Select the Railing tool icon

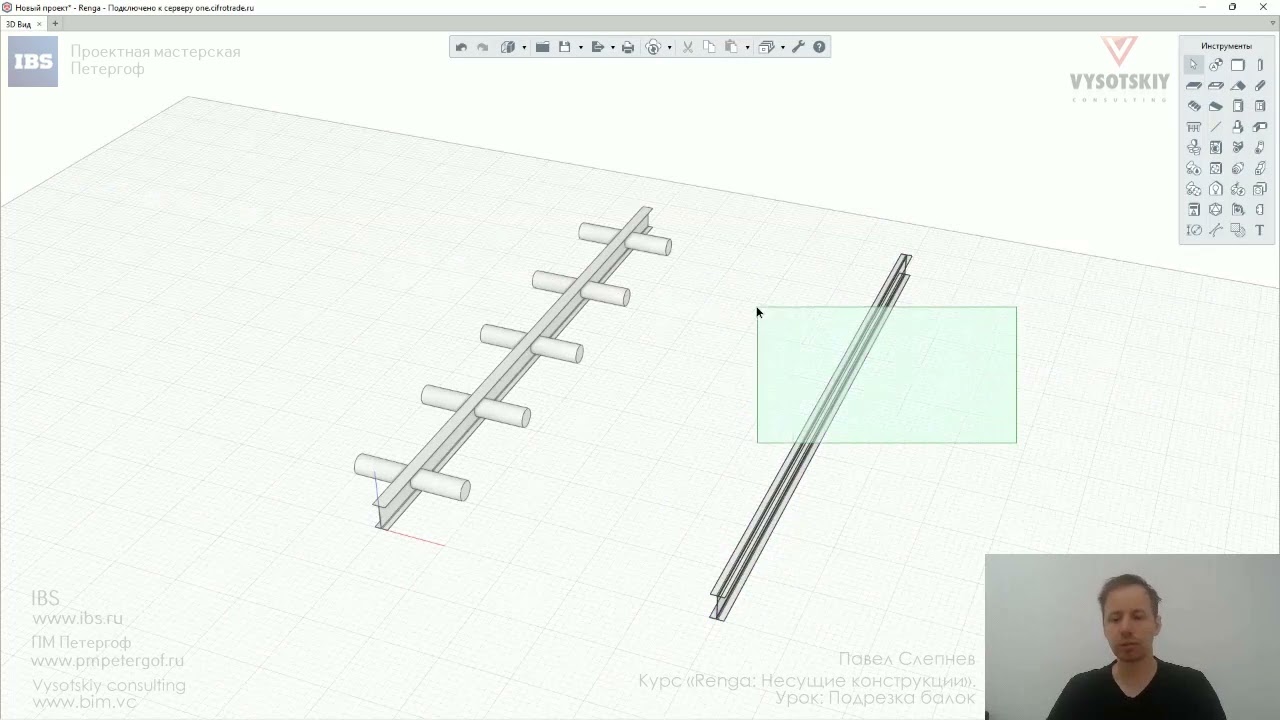(1194, 127)
